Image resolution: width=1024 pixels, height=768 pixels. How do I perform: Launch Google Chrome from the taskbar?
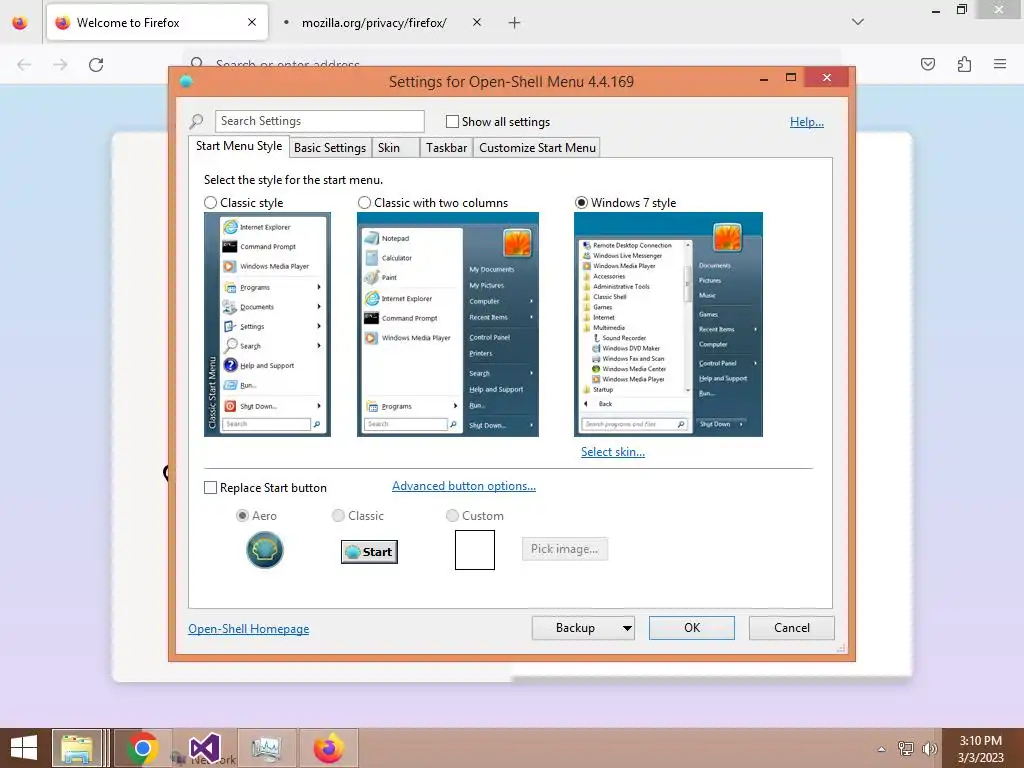142,748
